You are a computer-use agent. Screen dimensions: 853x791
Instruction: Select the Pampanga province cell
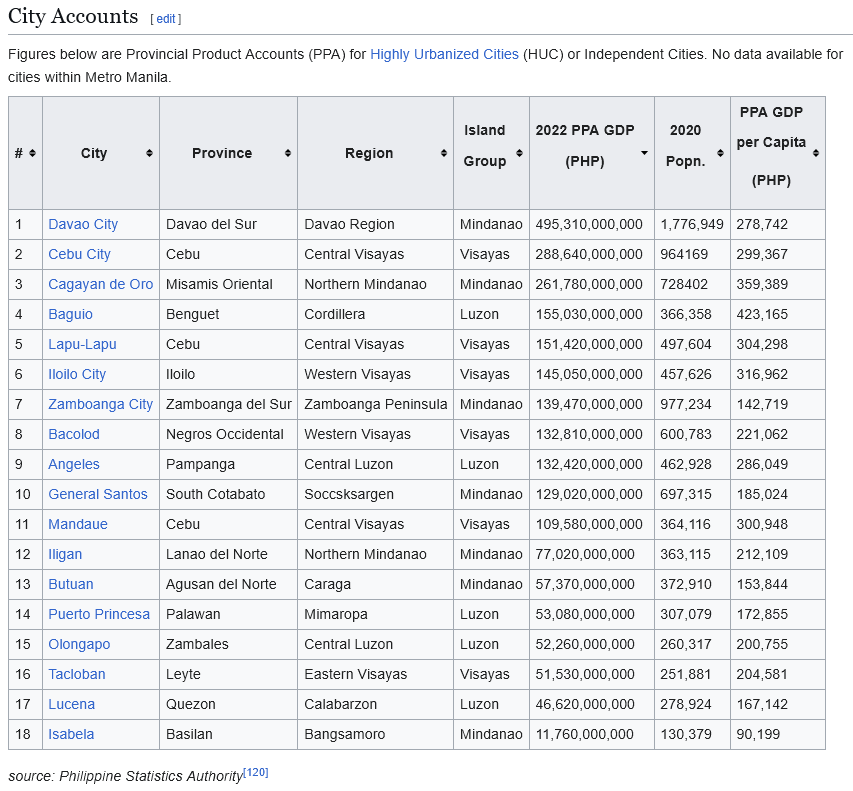click(228, 464)
